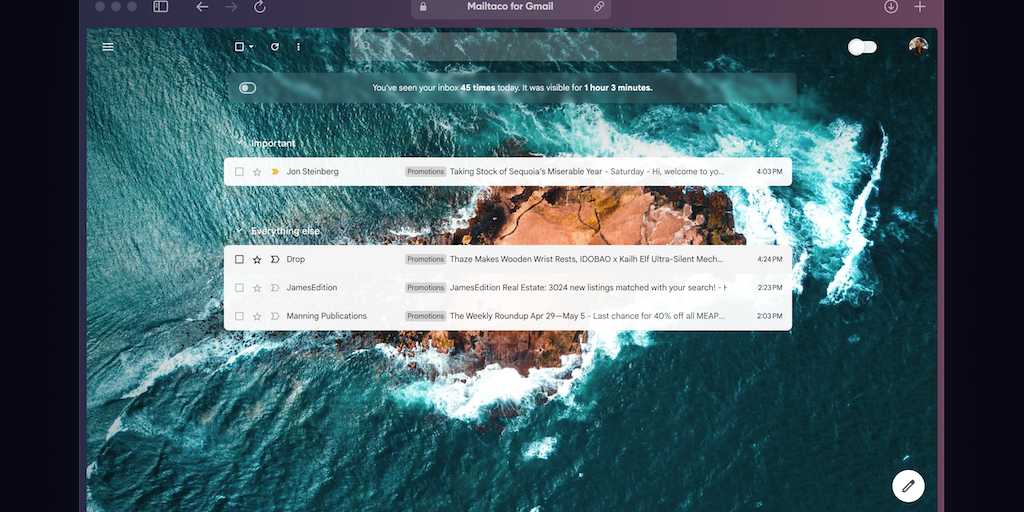Screen dimensions: 1024x512
Task: Reload page with browser reload icon
Action: coord(260,7)
